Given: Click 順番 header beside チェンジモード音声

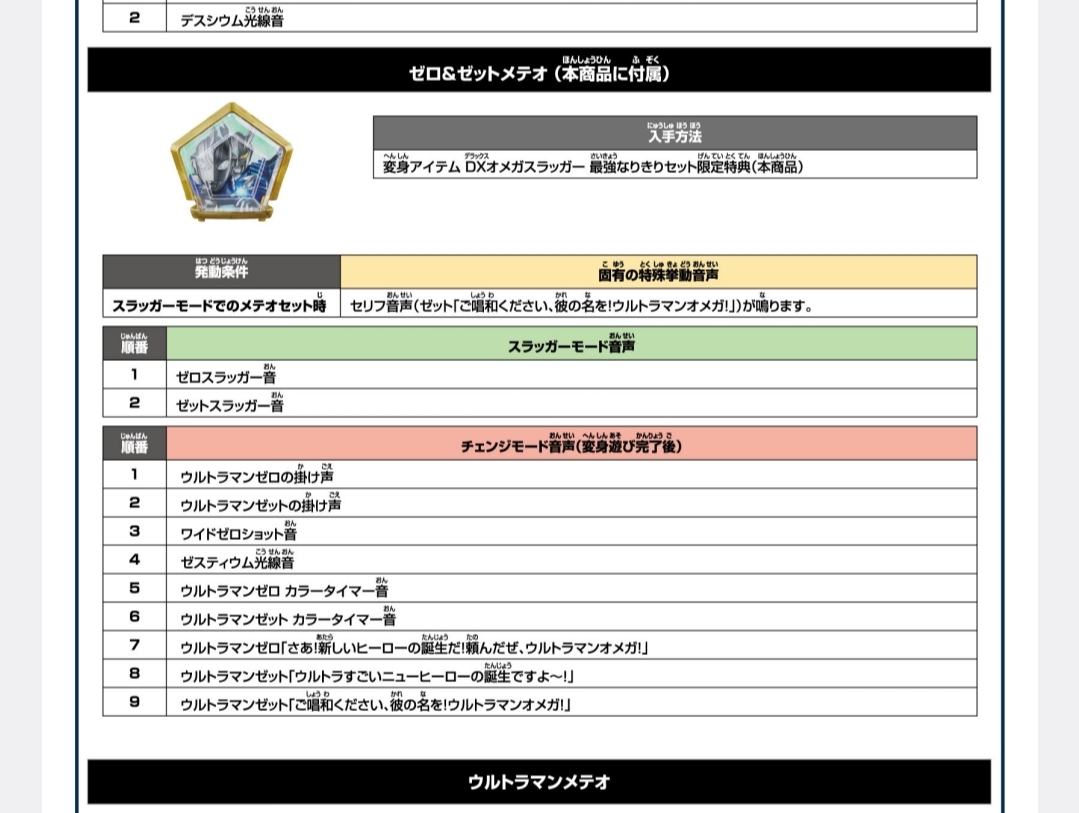Looking at the screenshot, I should coord(134,443).
